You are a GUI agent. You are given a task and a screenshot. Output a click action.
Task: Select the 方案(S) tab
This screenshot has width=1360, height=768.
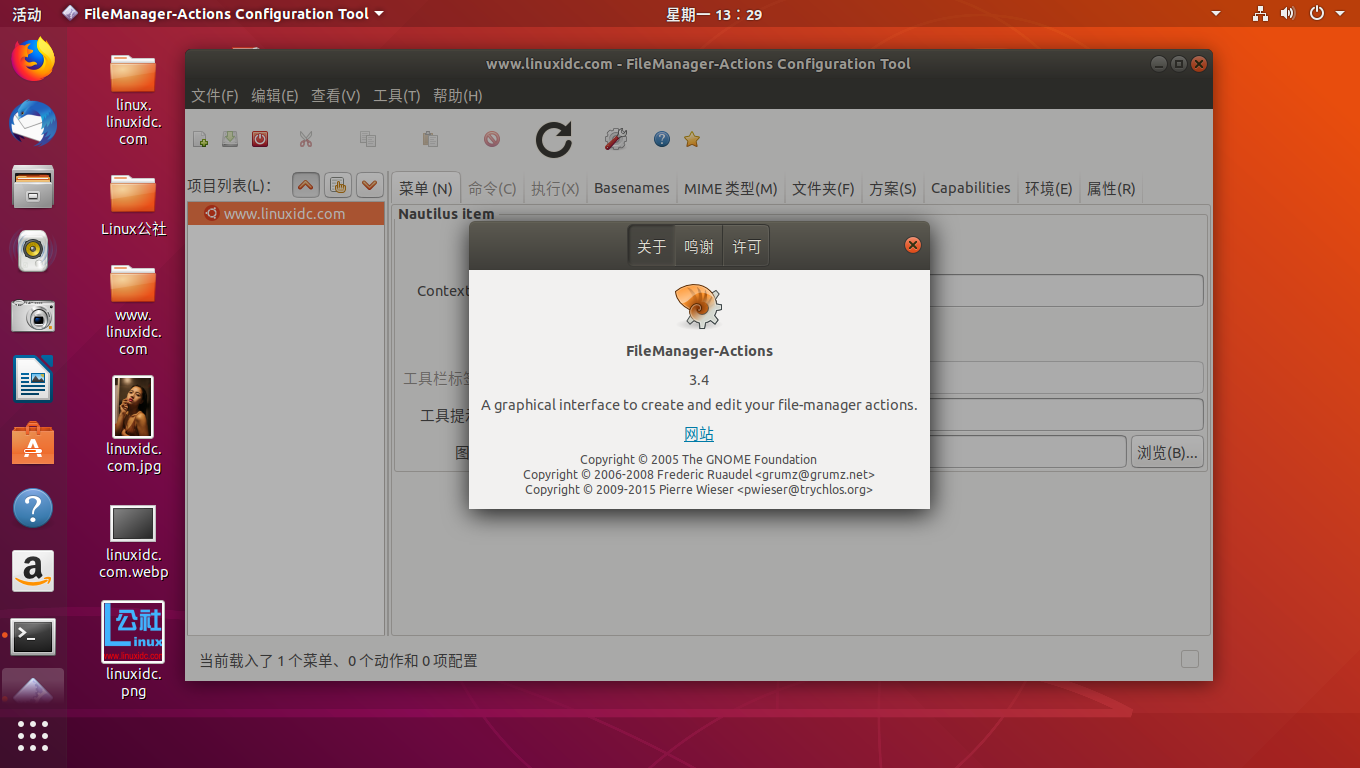click(x=893, y=188)
